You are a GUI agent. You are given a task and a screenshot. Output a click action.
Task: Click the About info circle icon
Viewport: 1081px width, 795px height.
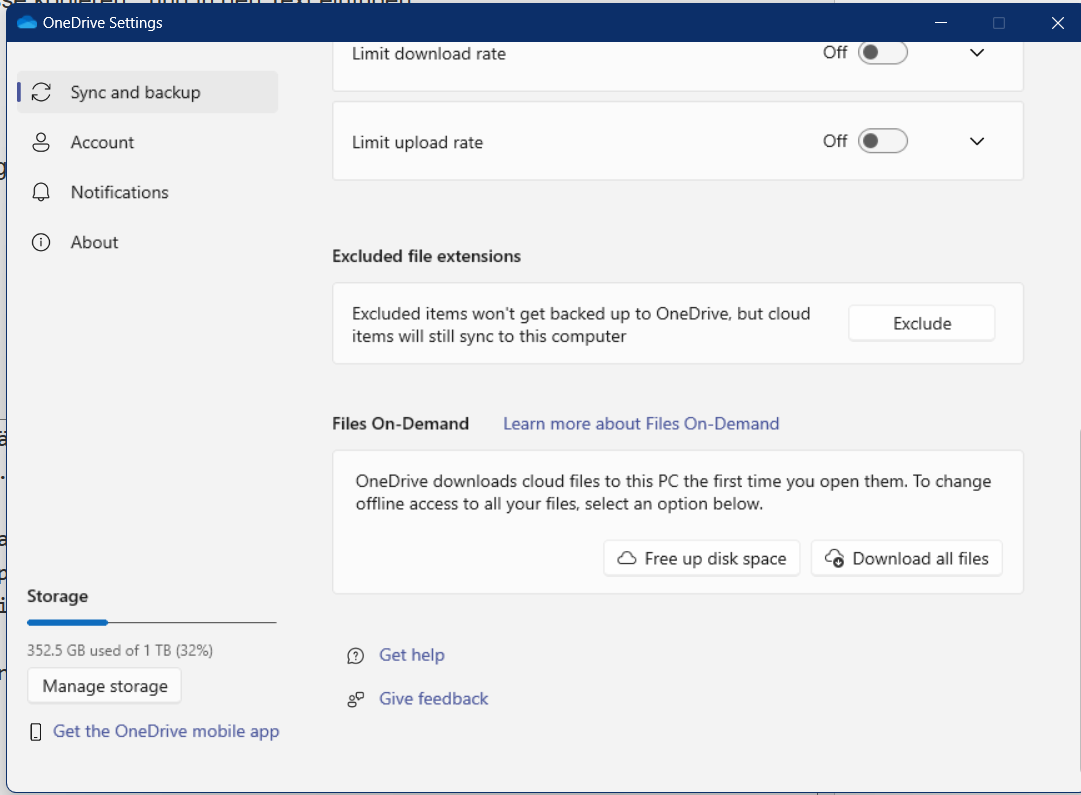(41, 242)
